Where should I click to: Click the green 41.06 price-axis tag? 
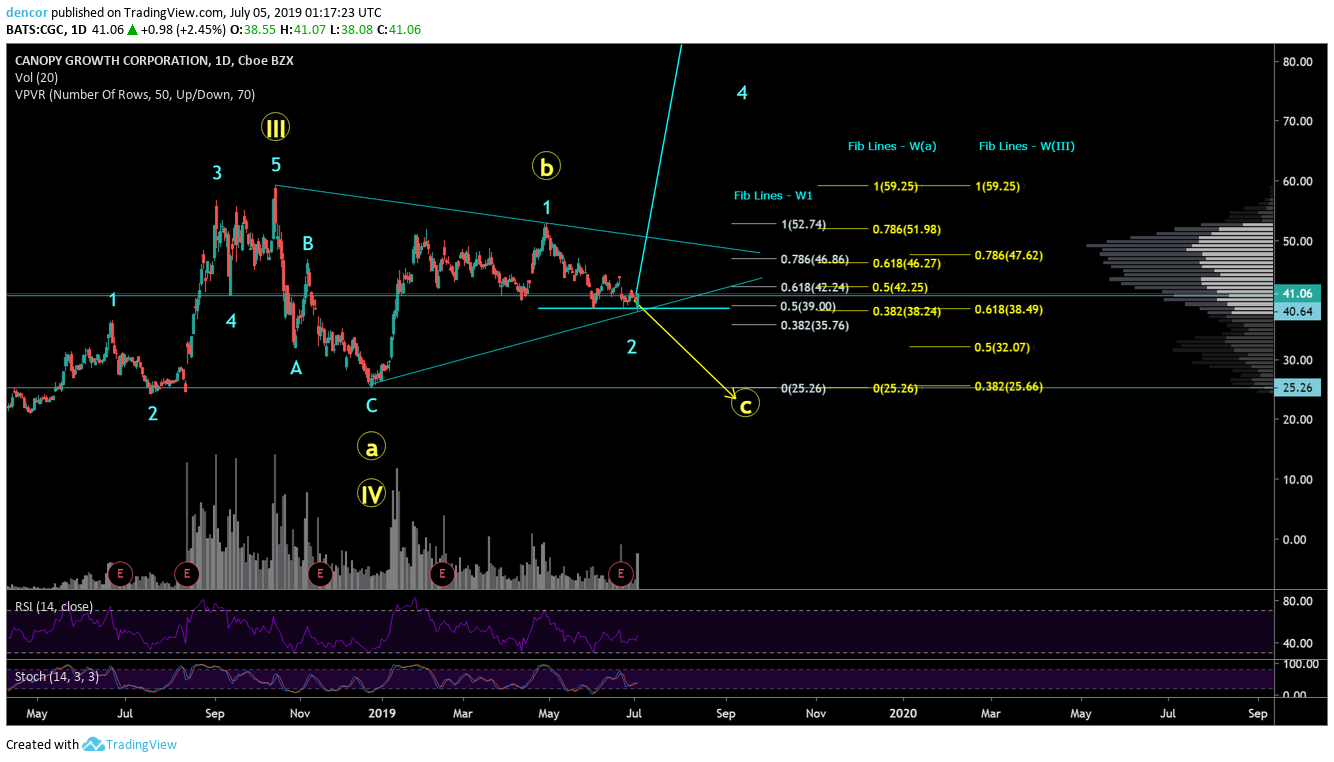point(1300,294)
